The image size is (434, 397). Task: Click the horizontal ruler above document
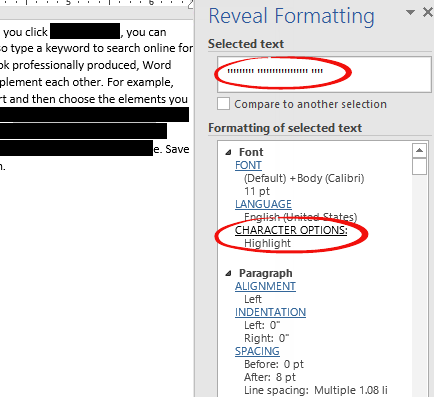[x=97, y=3]
